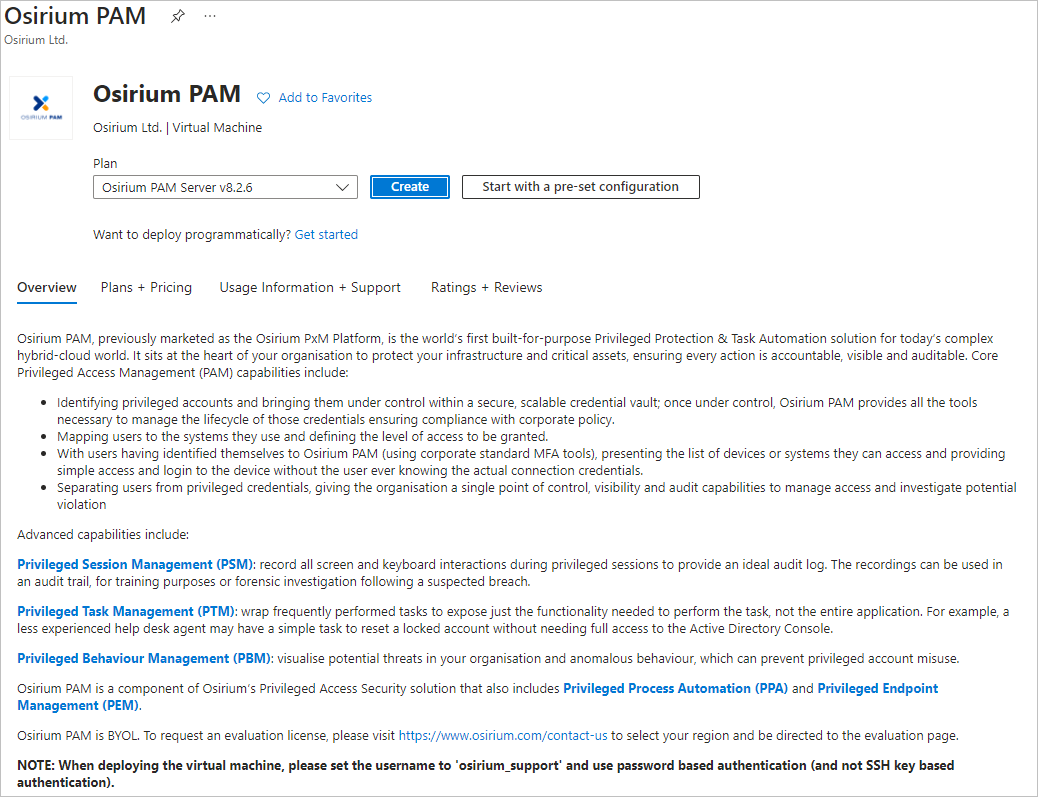
Task: Start with a pre-set configuration
Action: pos(580,187)
